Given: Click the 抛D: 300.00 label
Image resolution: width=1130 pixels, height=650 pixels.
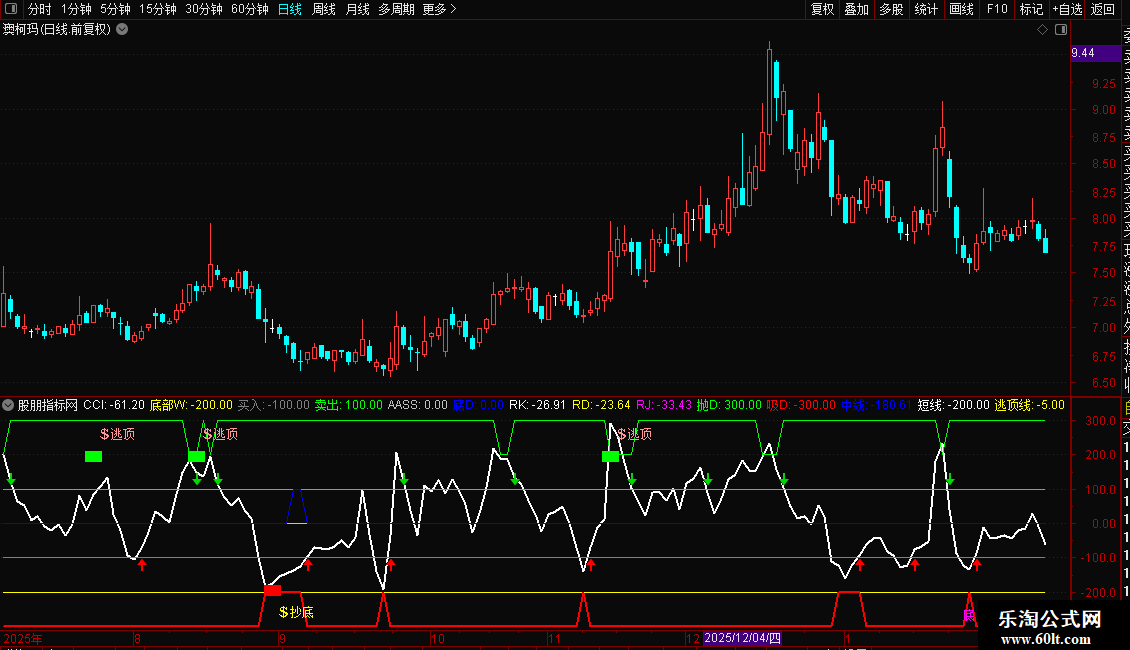Looking at the screenshot, I should (729, 405).
